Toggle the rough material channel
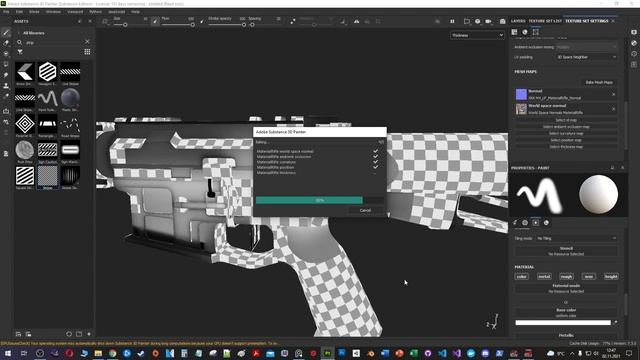The height and width of the screenshot is (360, 640). (566, 276)
